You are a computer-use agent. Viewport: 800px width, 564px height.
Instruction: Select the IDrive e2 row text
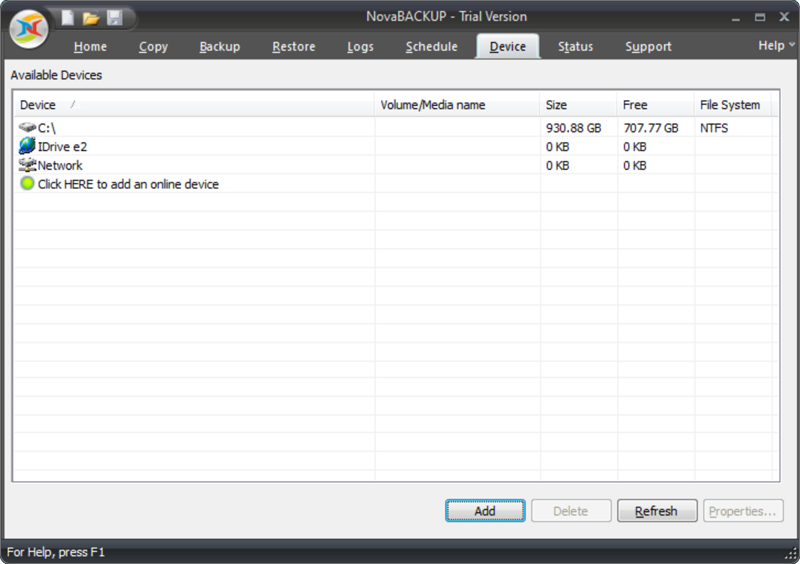point(62,146)
